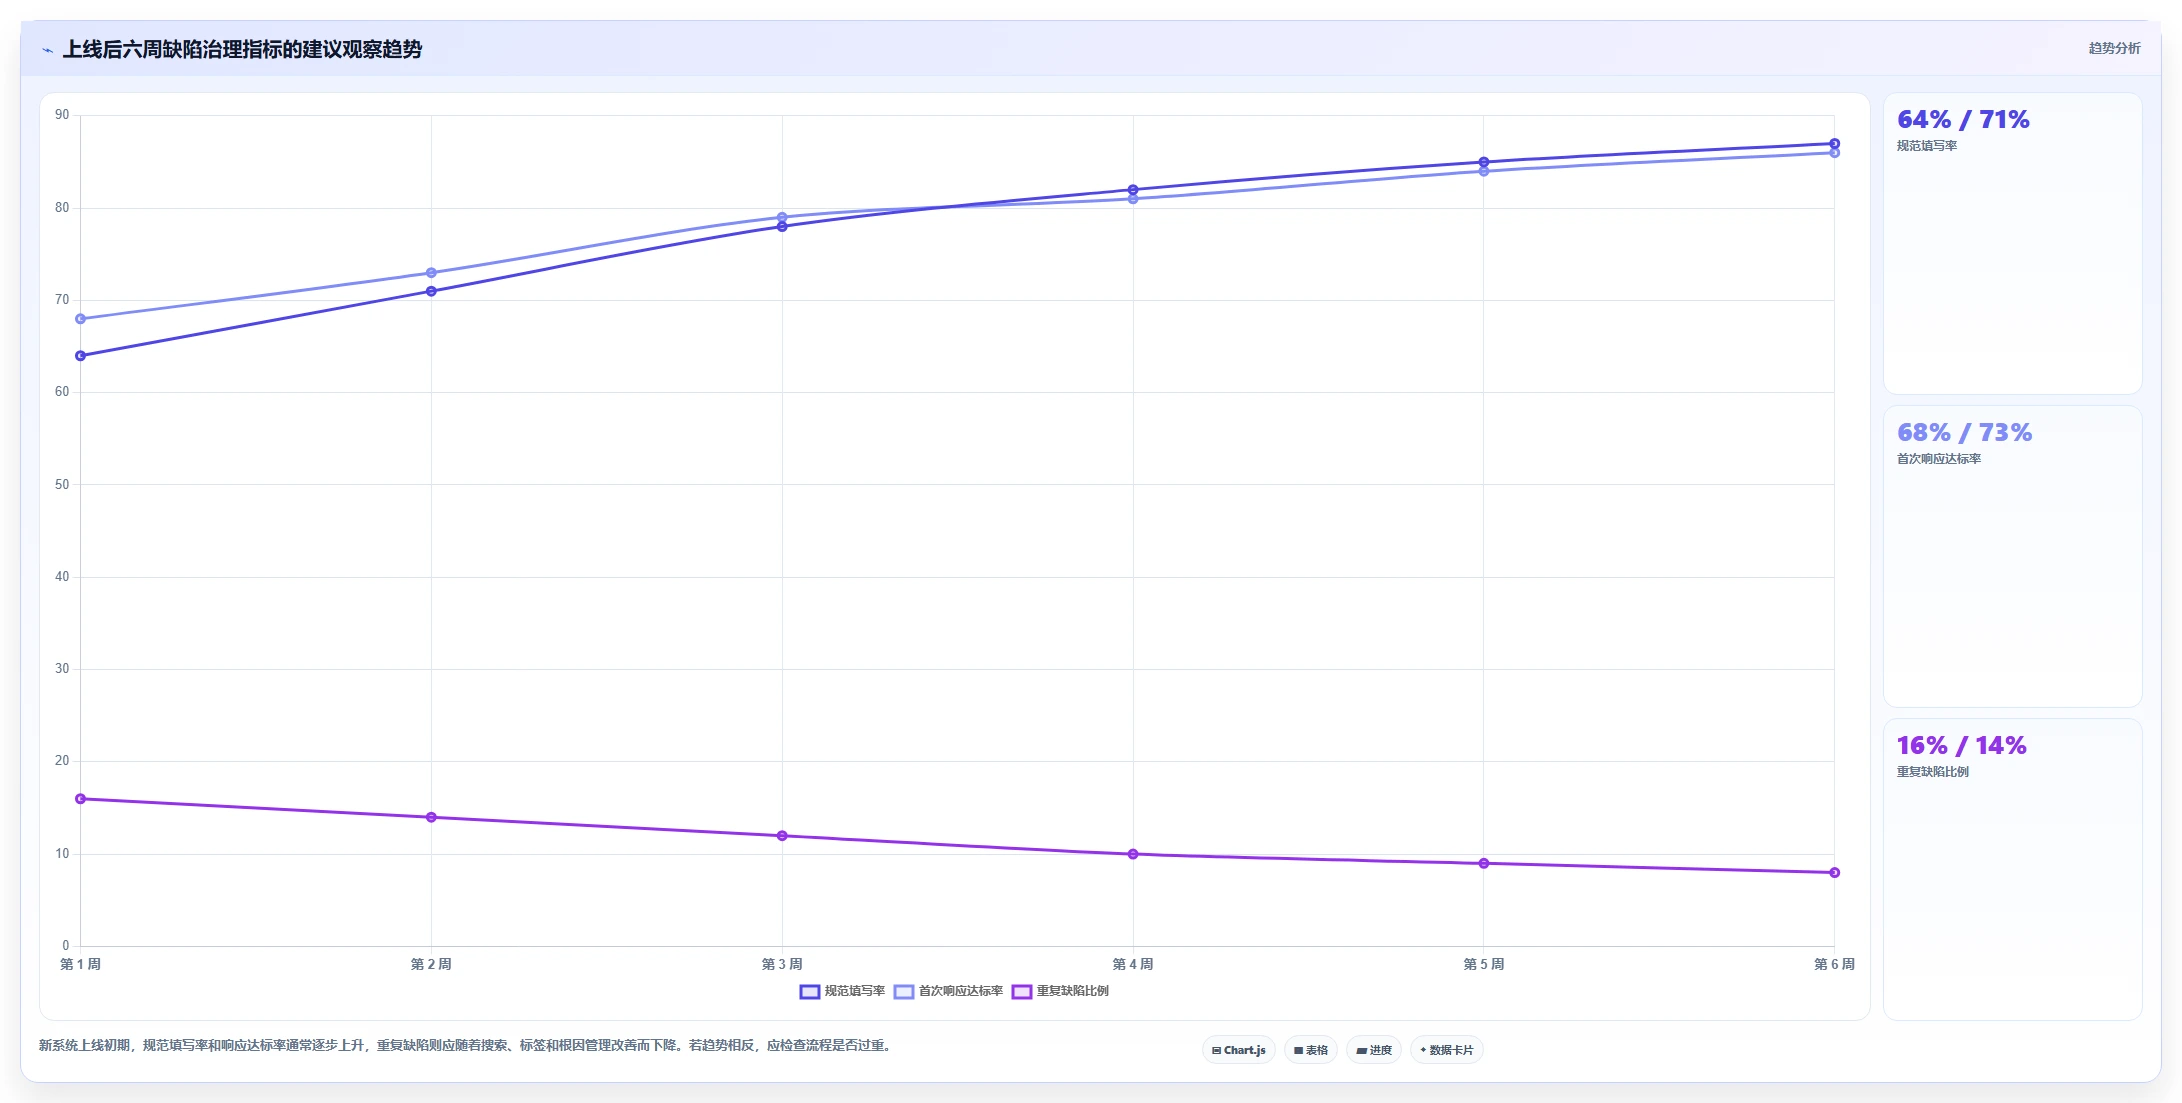The width and height of the screenshot is (2182, 1103).
Task: Click the 第 2 周 x-axis label
Action: (x=431, y=964)
